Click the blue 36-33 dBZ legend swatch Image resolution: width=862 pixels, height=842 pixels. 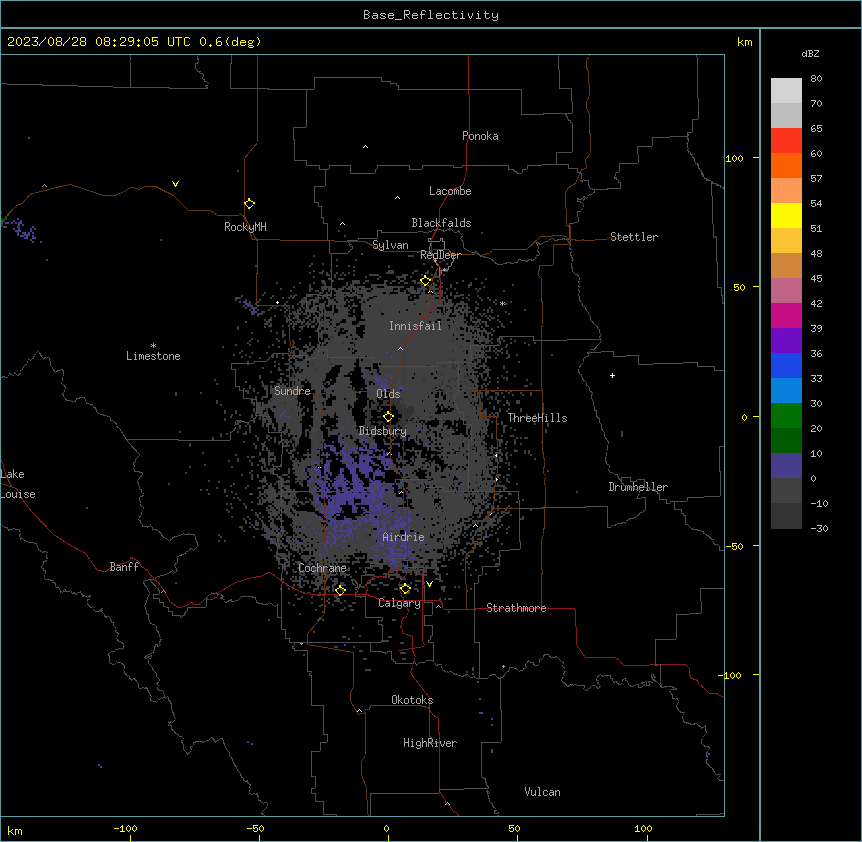(786, 365)
